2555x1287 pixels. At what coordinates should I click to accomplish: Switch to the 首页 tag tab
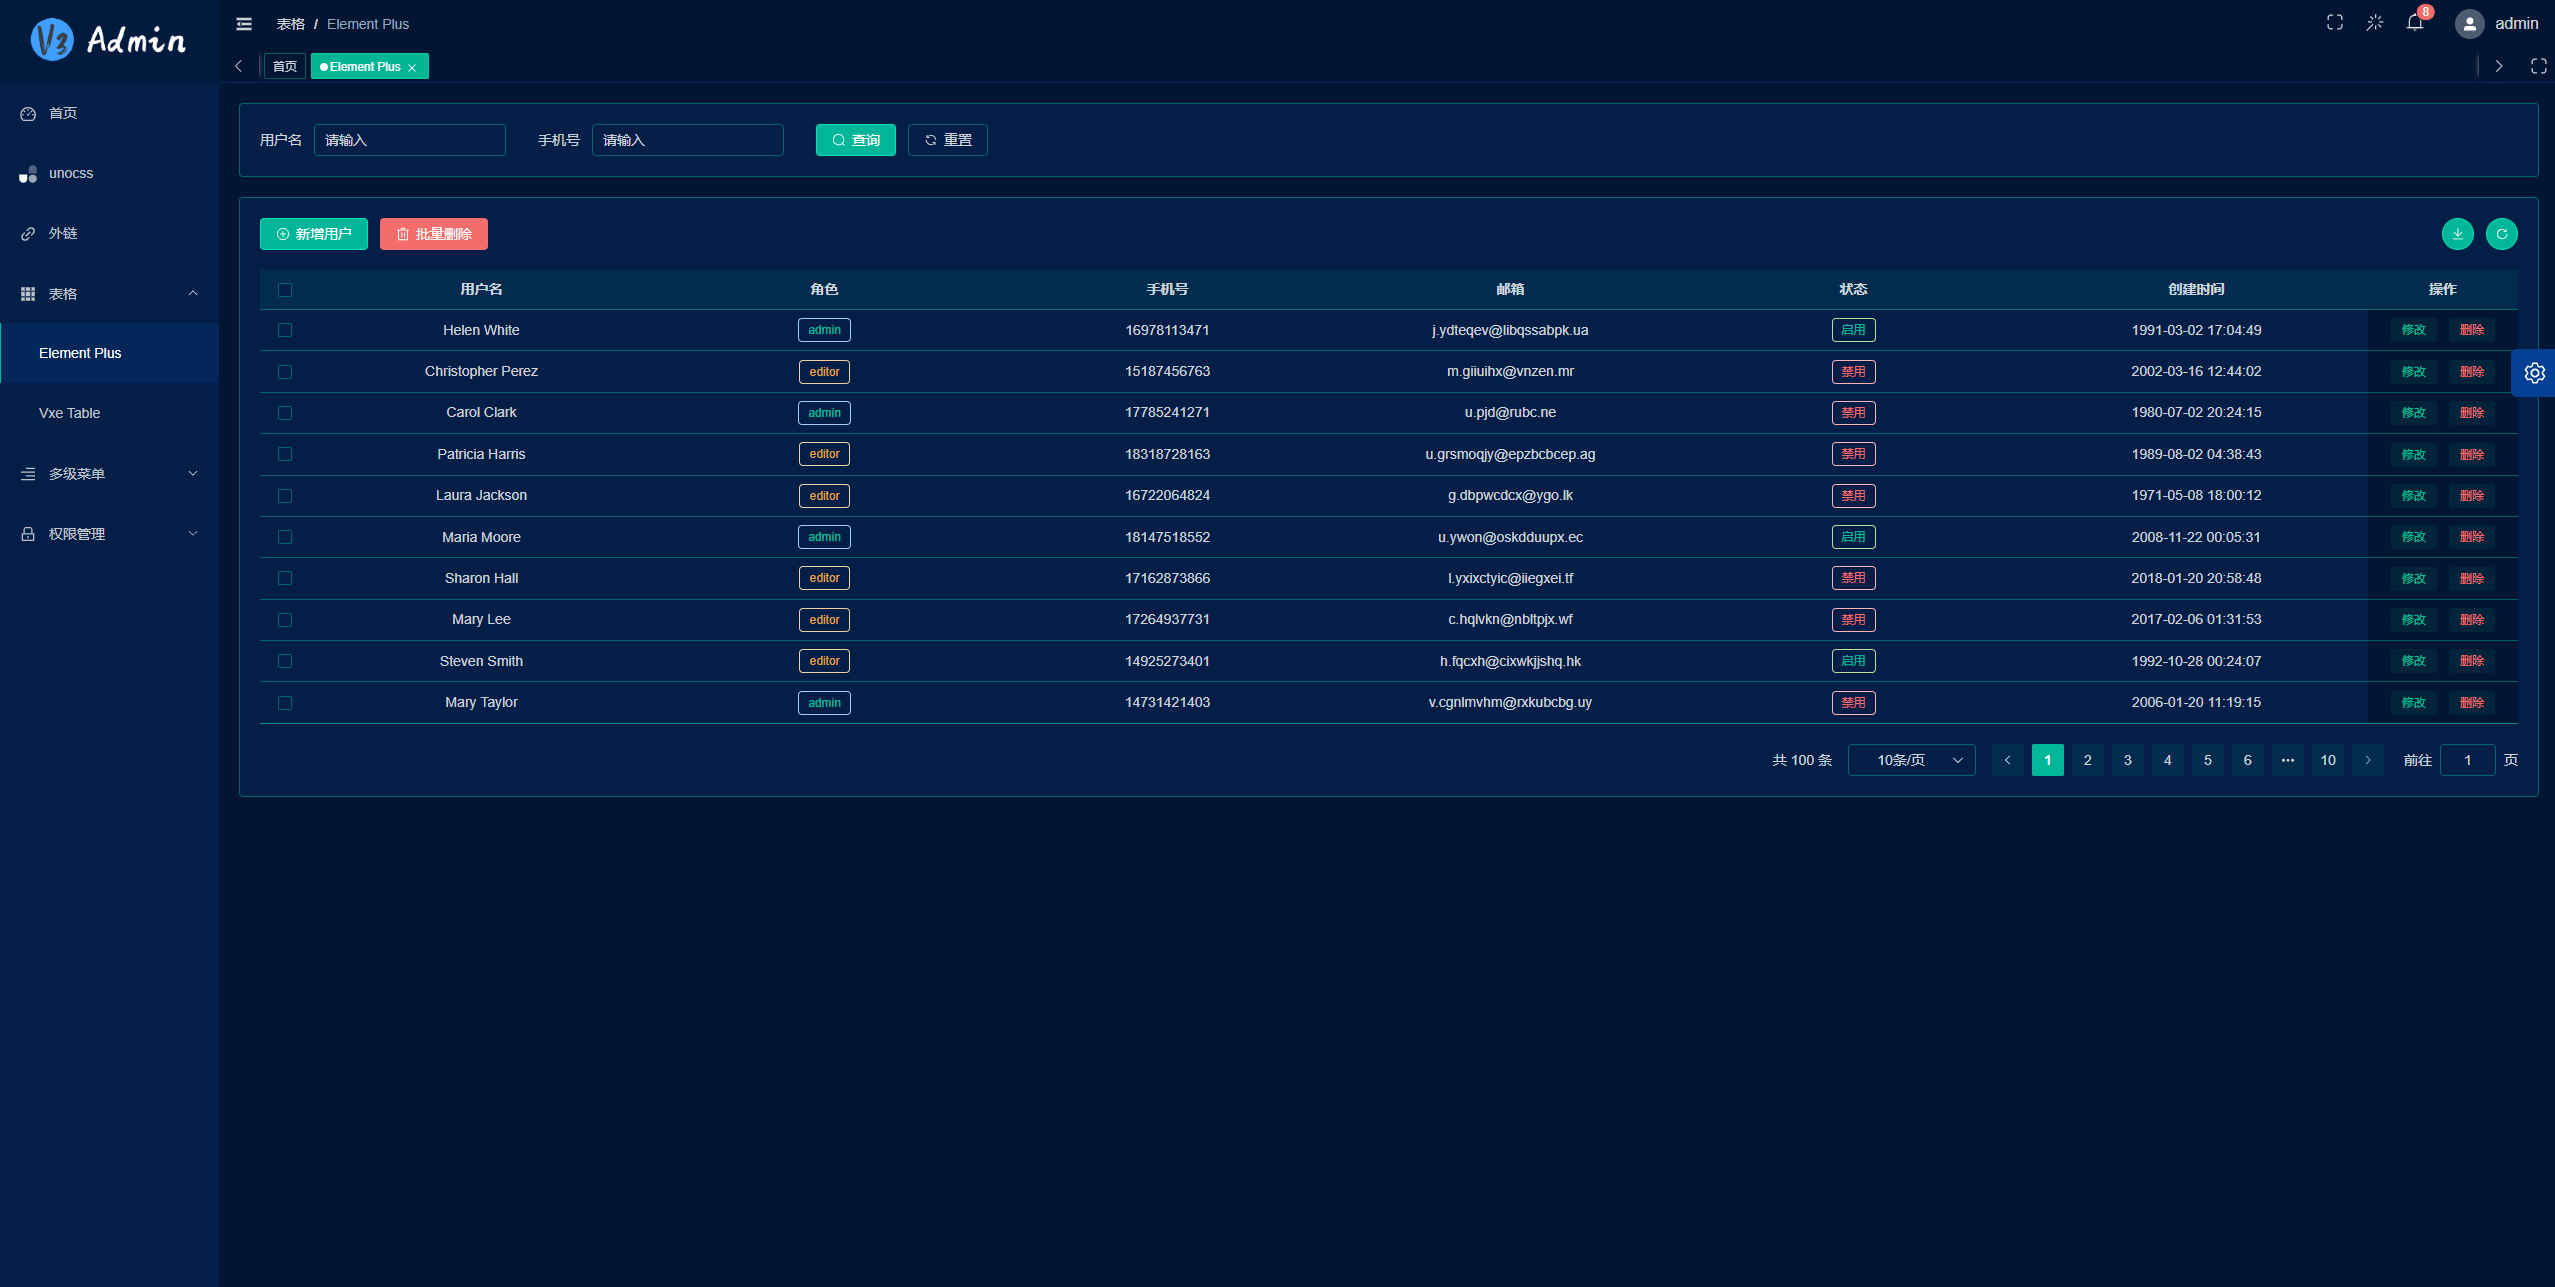(285, 67)
